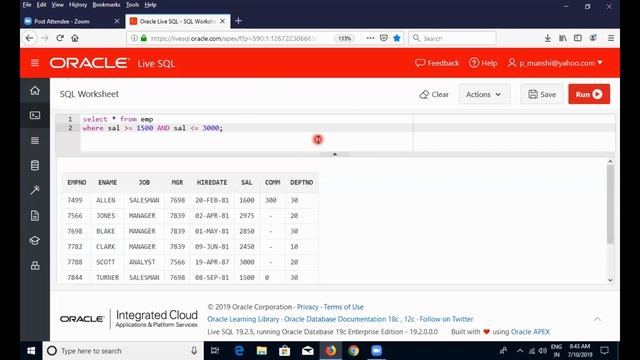This screenshot has height=360, width=640.
Task: Open the Privacy link in footer
Action: 307,307
